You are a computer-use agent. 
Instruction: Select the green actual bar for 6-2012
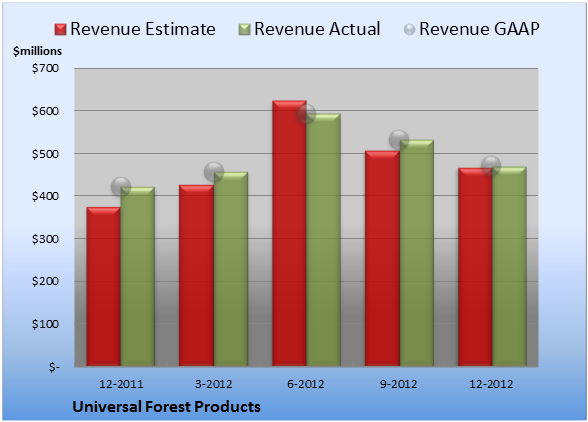(323, 240)
